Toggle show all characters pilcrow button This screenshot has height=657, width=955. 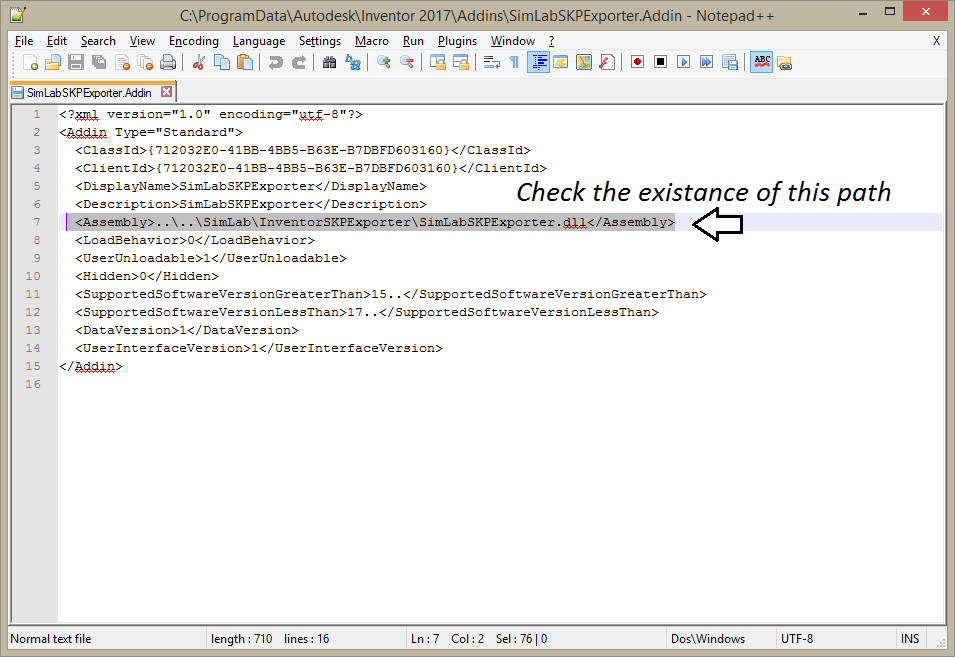(x=514, y=62)
